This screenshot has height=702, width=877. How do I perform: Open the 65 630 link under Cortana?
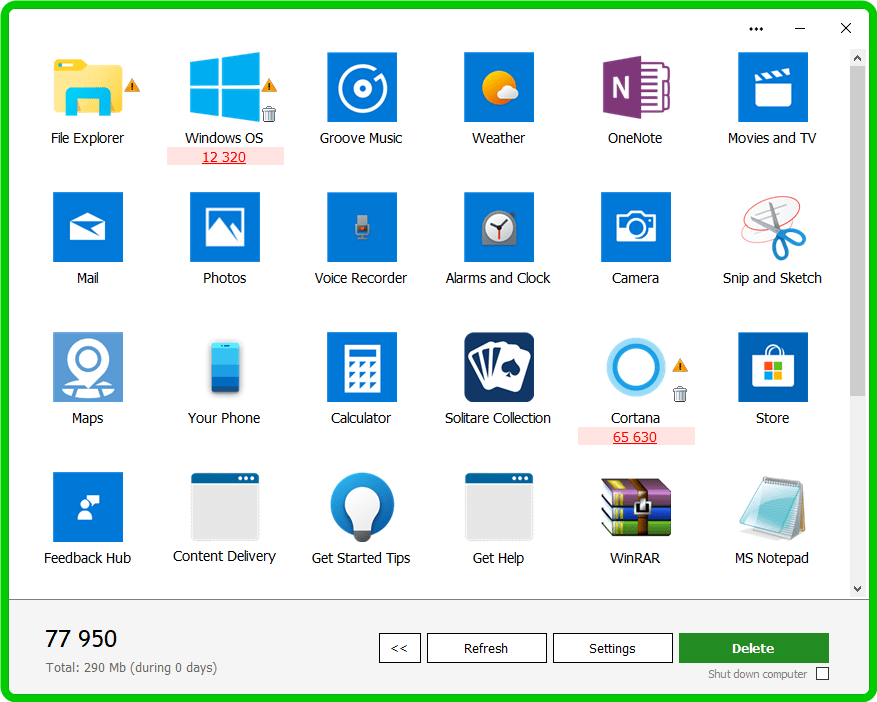click(x=635, y=437)
